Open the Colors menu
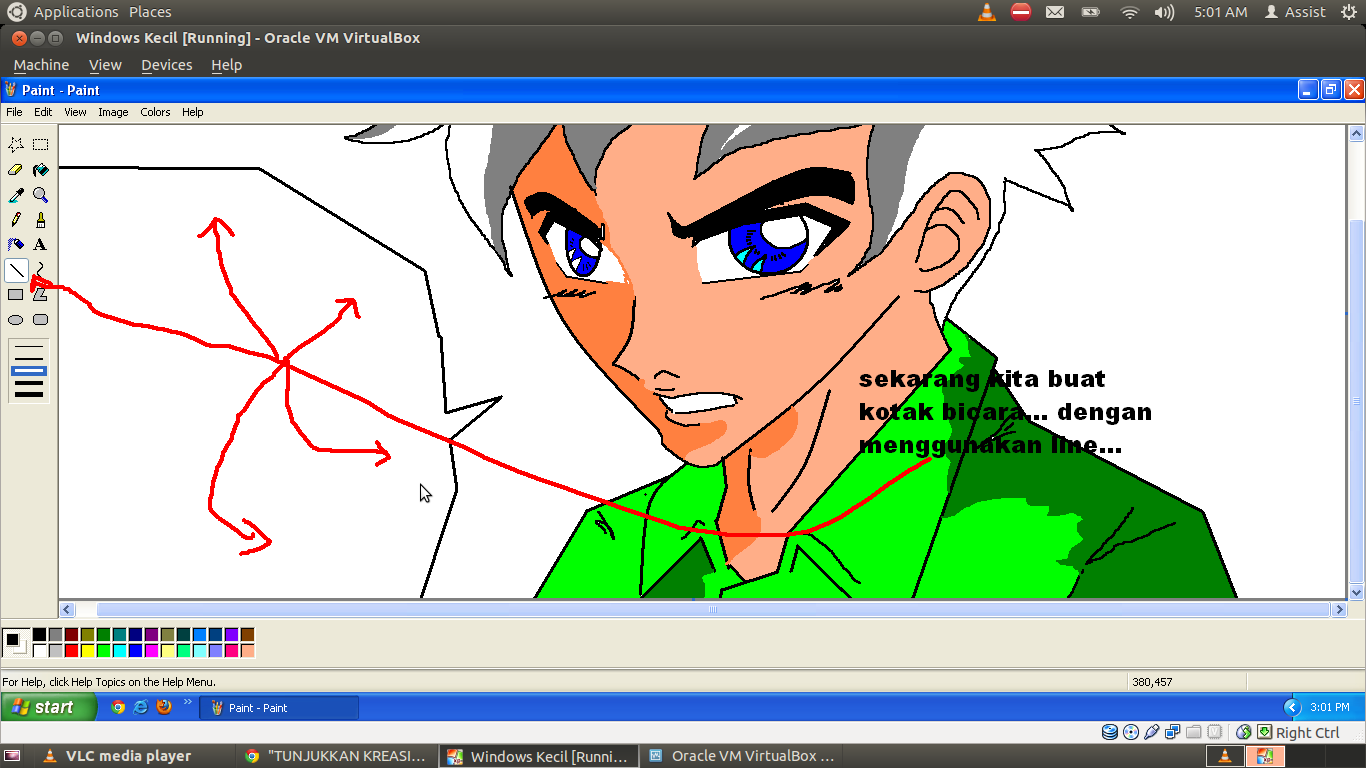The height and width of the screenshot is (768, 1366). [x=155, y=112]
